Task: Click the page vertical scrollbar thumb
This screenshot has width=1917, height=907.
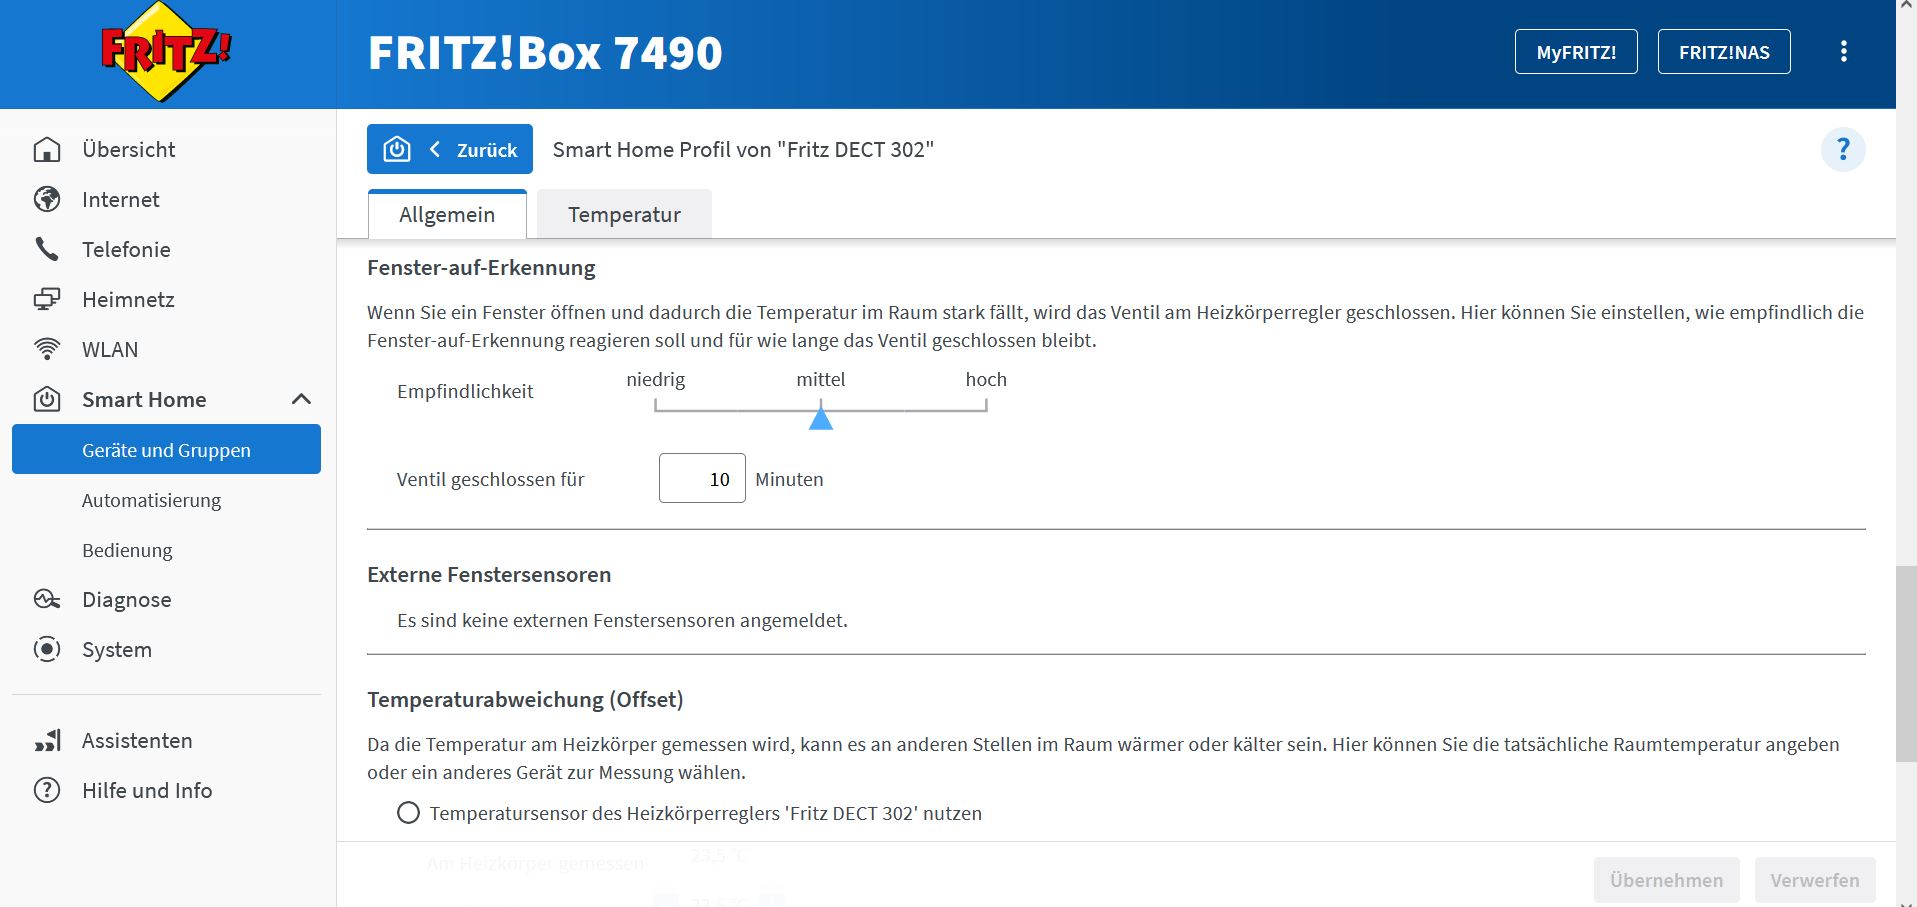Action: [1906, 664]
